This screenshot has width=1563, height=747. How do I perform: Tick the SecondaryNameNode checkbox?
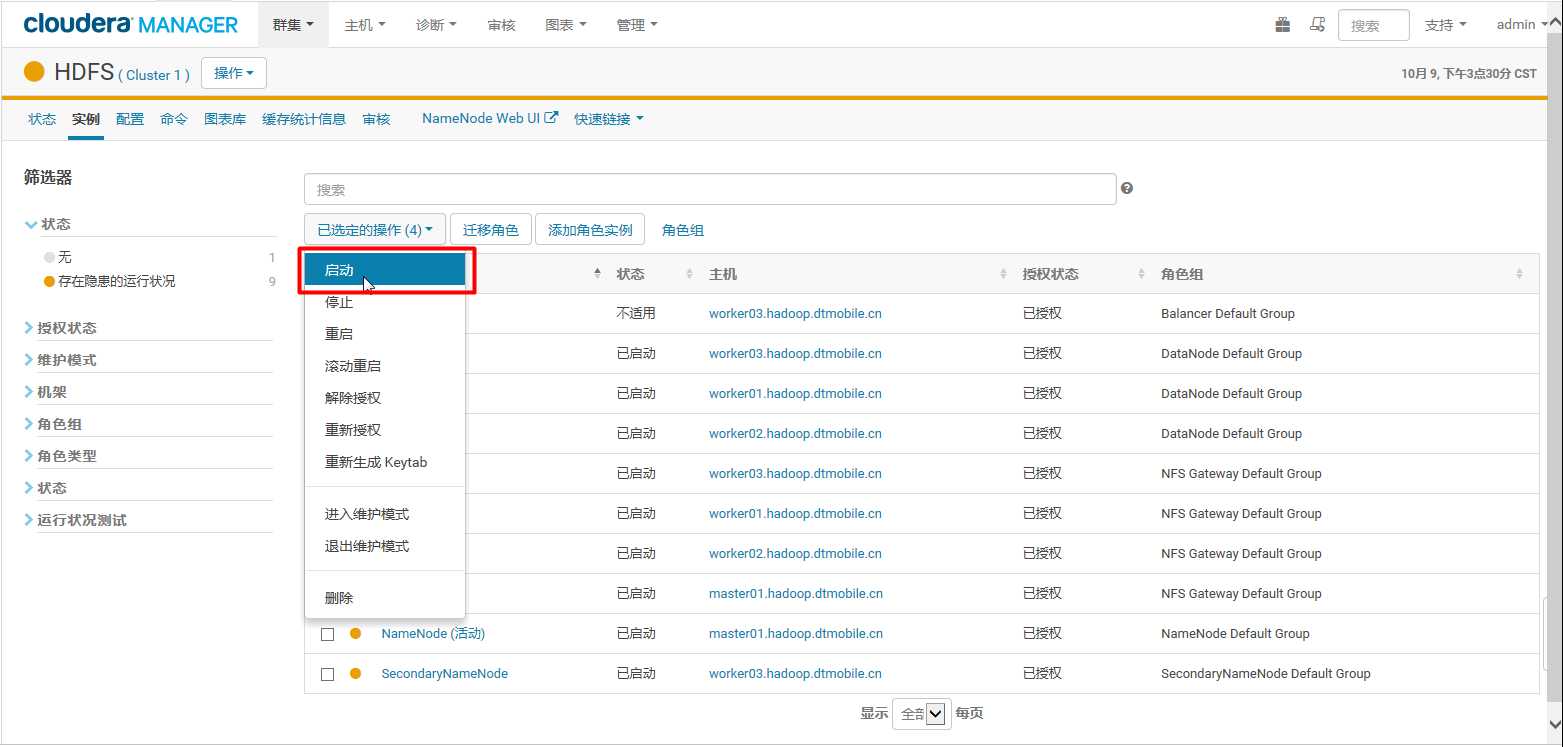327,674
